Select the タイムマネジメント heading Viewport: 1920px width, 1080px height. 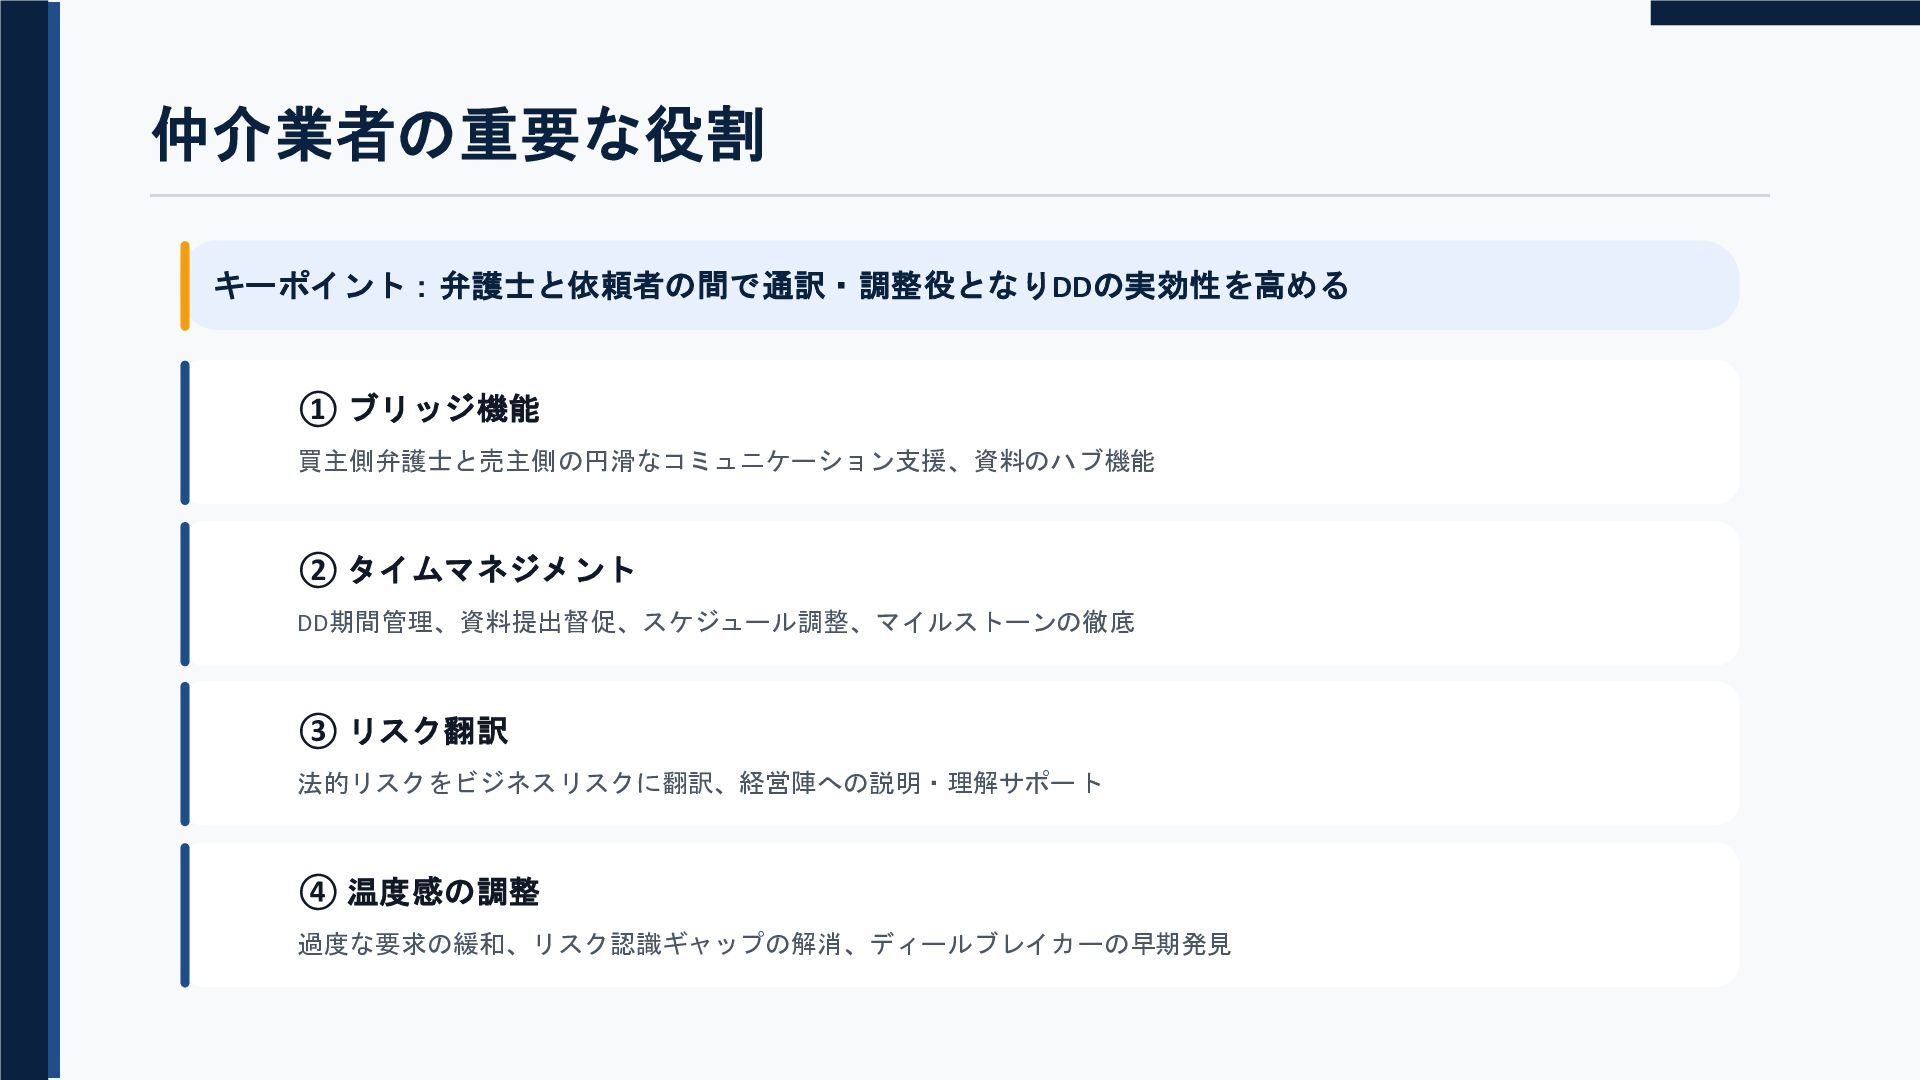tap(491, 570)
